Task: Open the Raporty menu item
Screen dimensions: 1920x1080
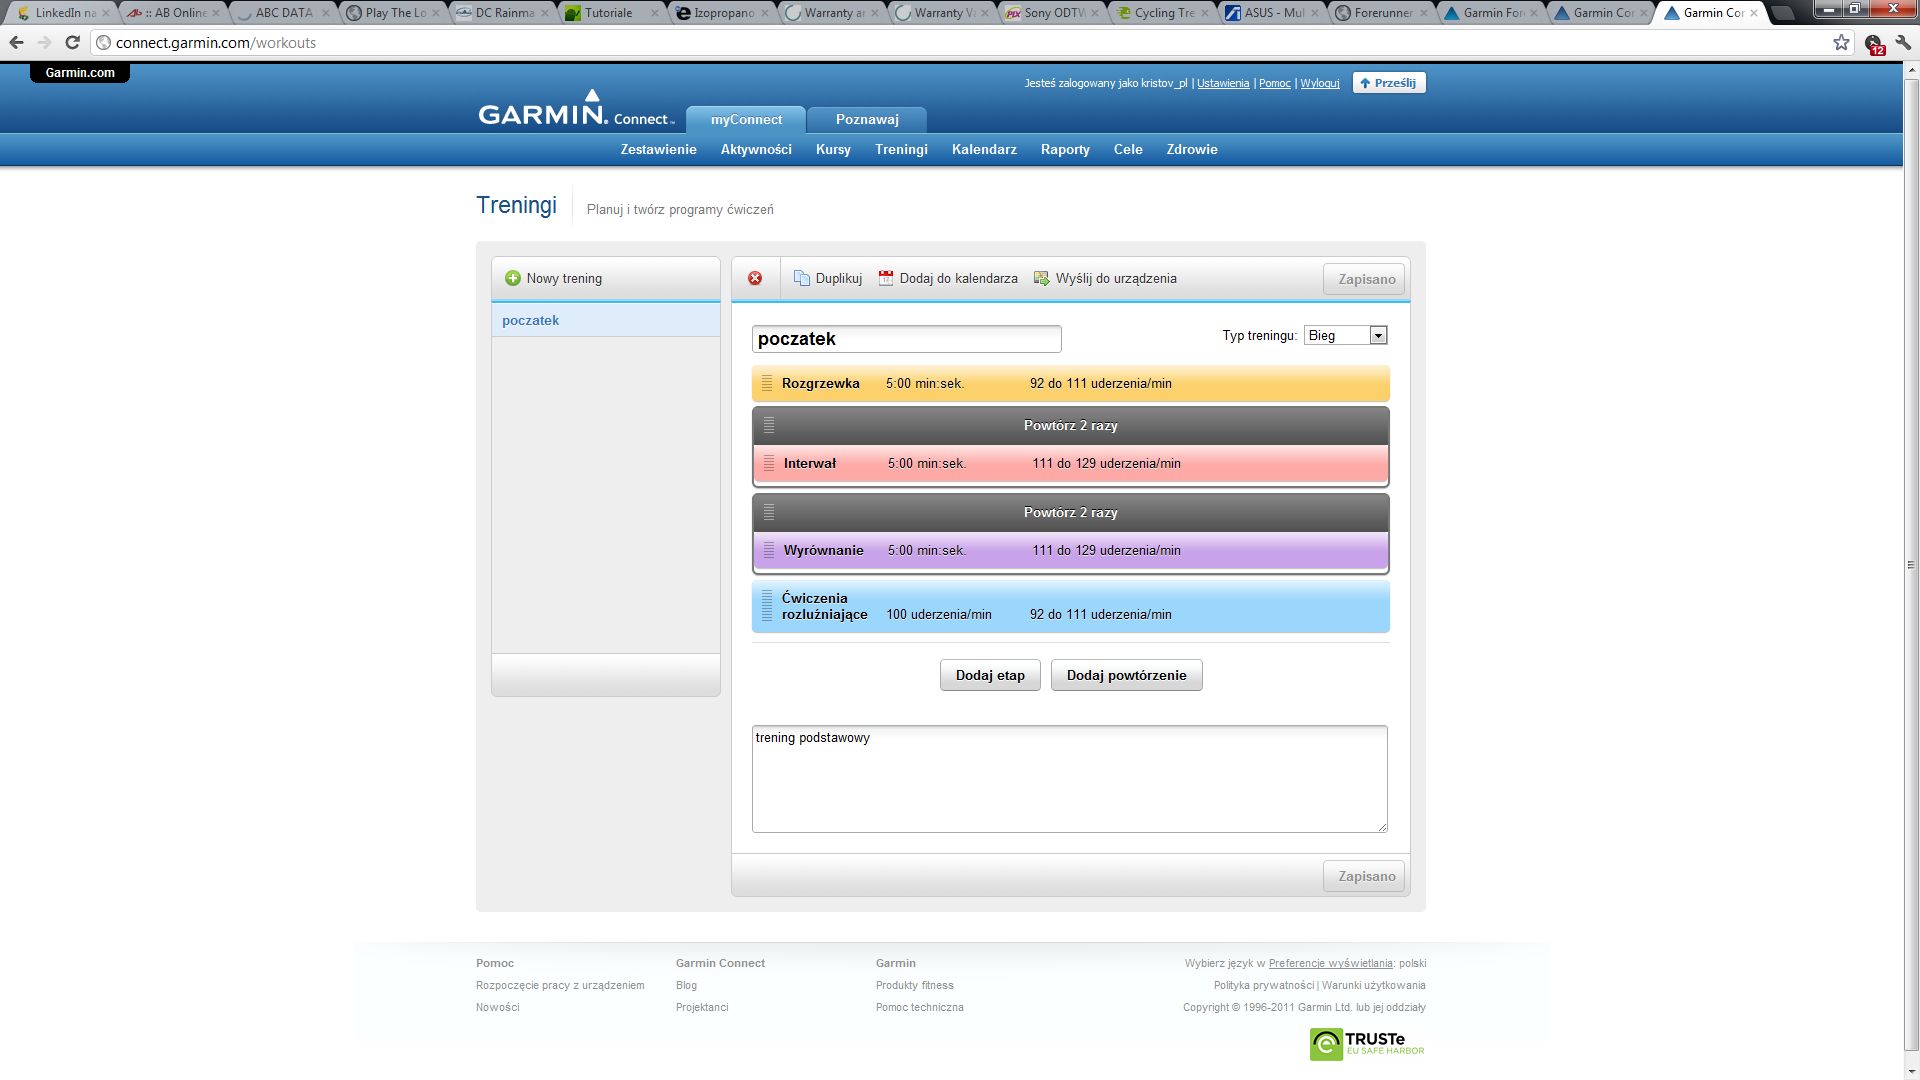Action: pyautogui.click(x=1065, y=150)
